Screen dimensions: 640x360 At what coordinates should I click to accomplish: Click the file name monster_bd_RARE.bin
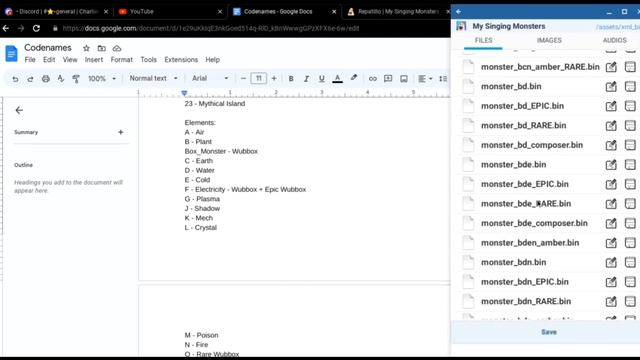tap(523, 125)
